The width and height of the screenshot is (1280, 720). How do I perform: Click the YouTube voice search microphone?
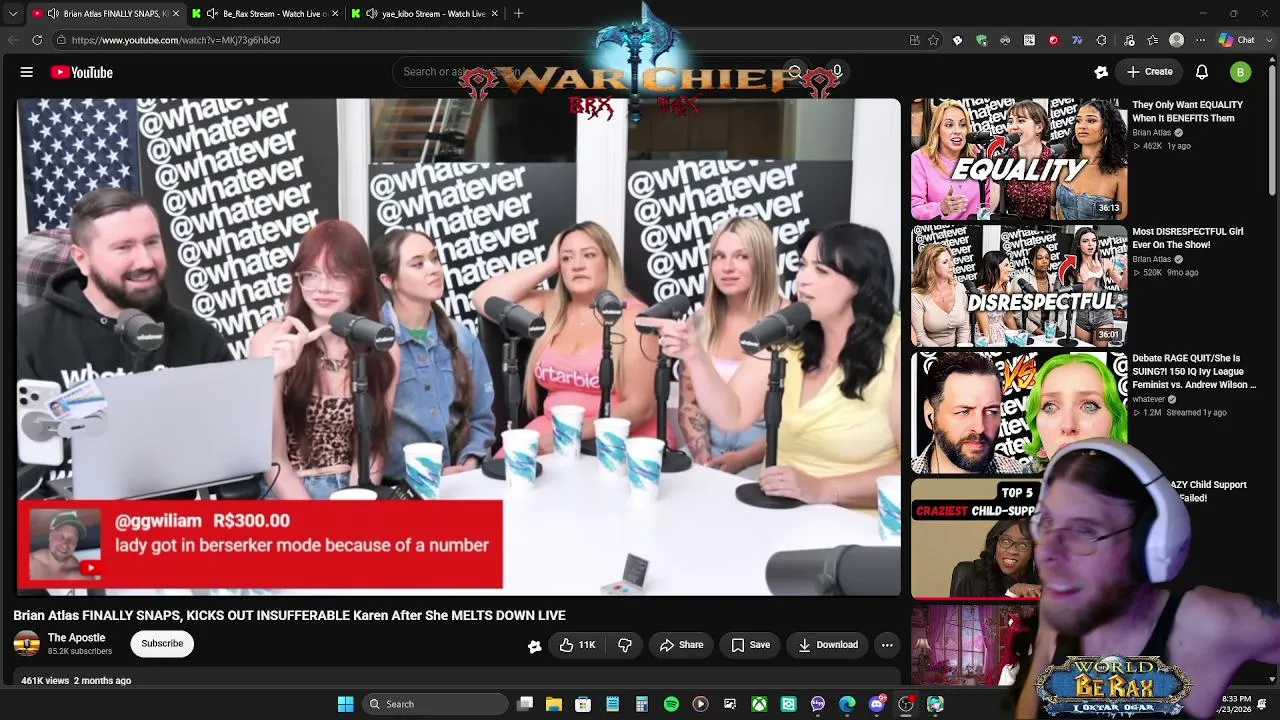836,72
